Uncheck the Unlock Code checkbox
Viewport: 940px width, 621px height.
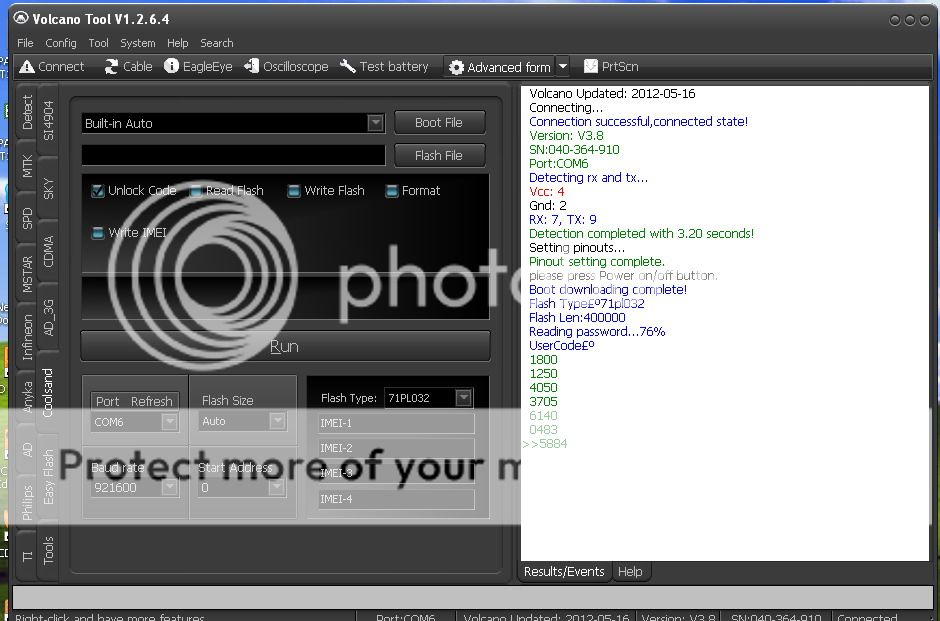(97, 191)
